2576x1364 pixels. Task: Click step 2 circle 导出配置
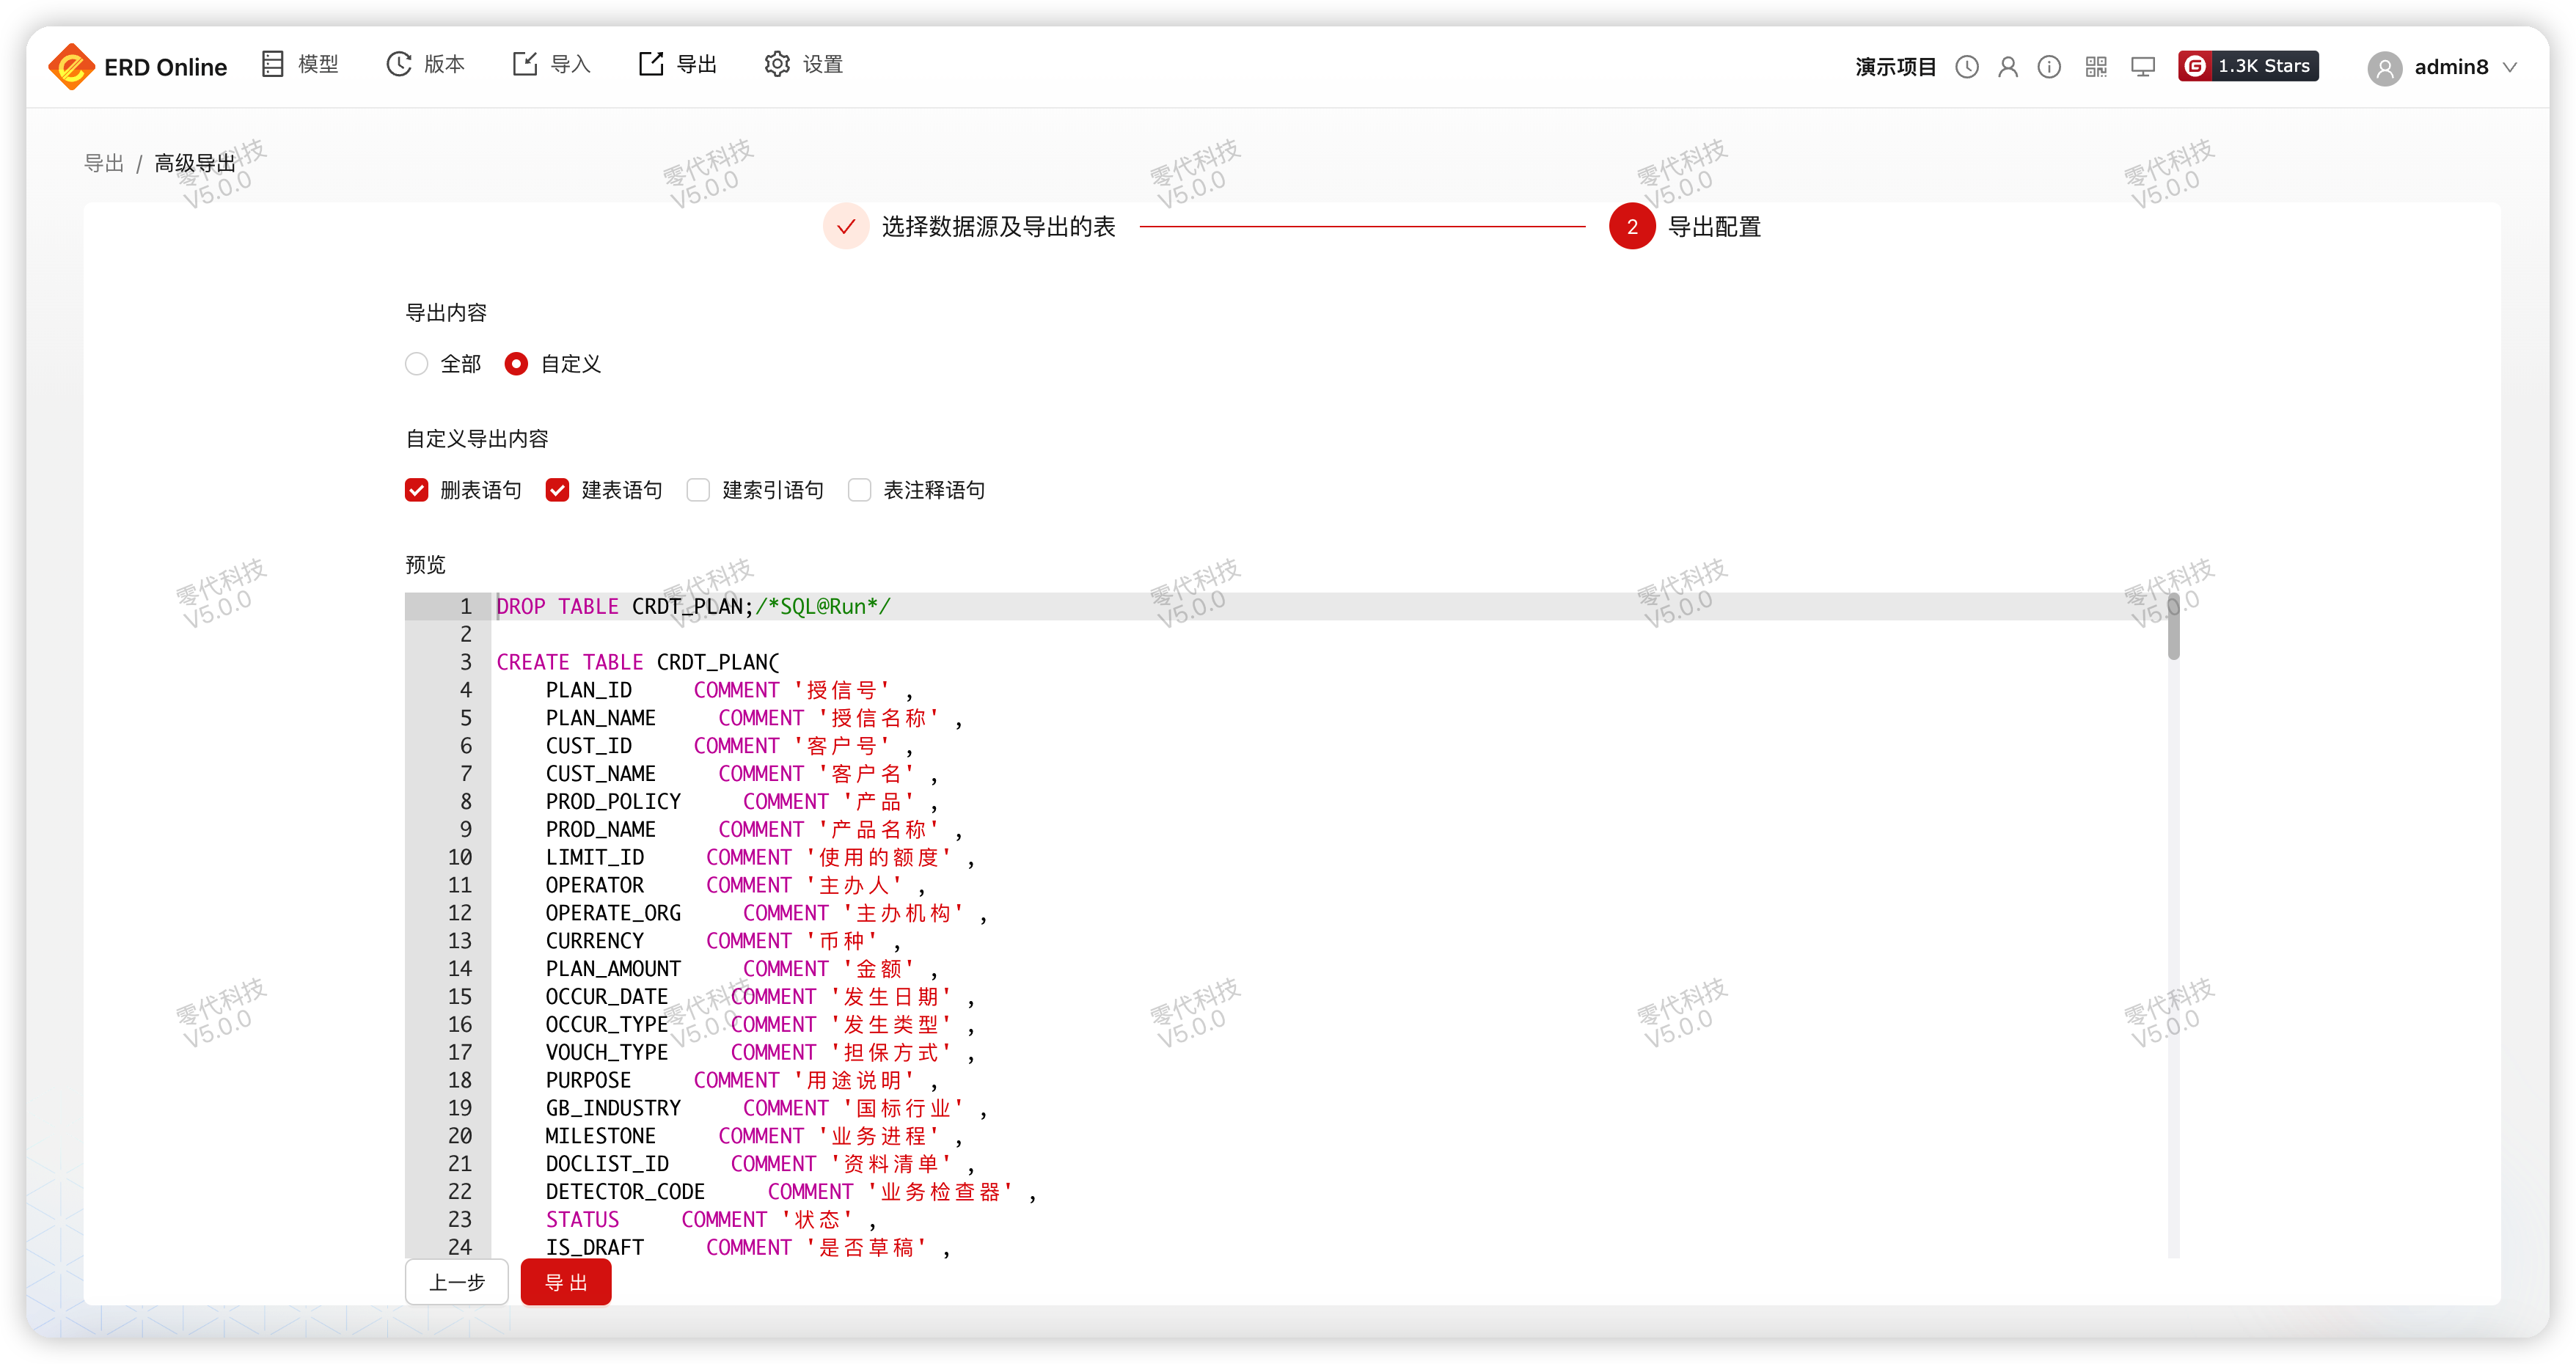1632,227
